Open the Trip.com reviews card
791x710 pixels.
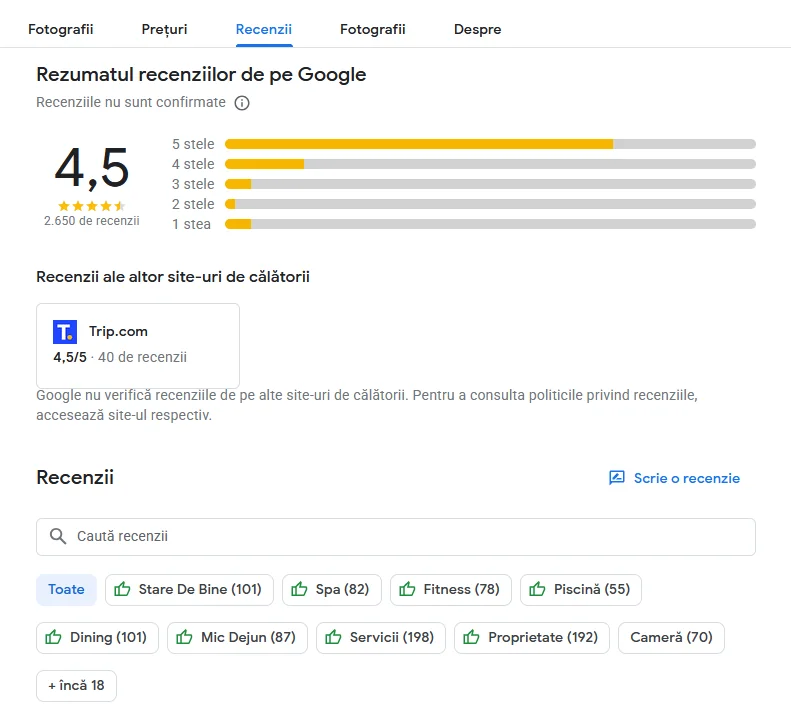[x=138, y=346]
